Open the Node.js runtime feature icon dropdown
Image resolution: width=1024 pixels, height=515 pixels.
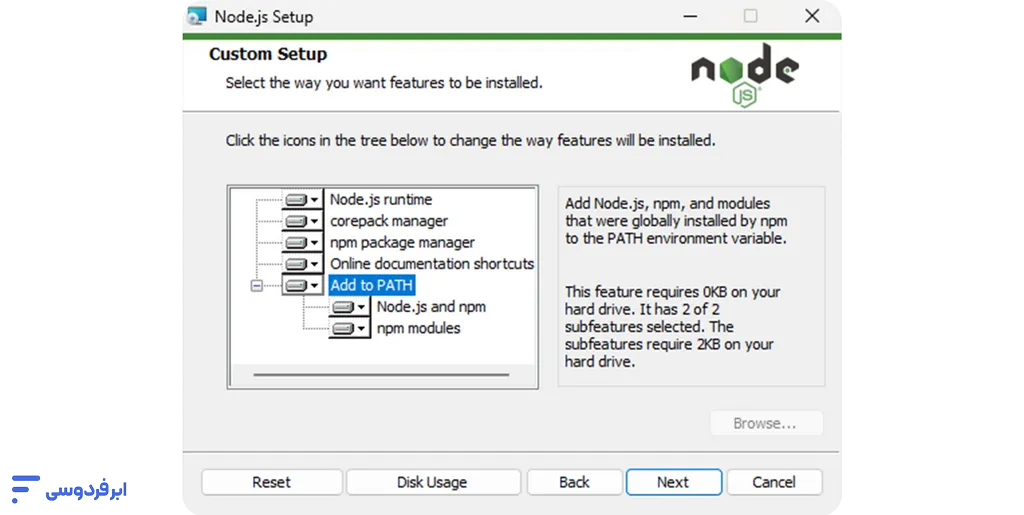click(x=302, y=200)
